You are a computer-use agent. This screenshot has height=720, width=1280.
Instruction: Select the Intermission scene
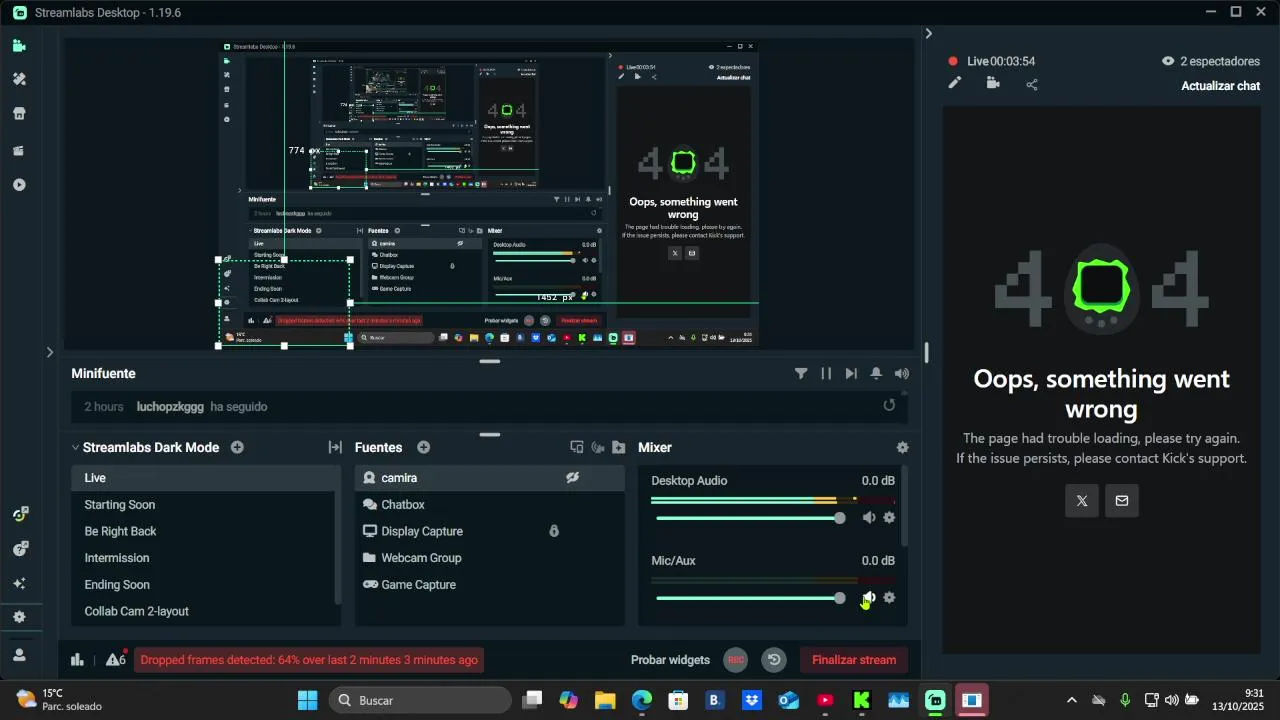click(205, 558)
